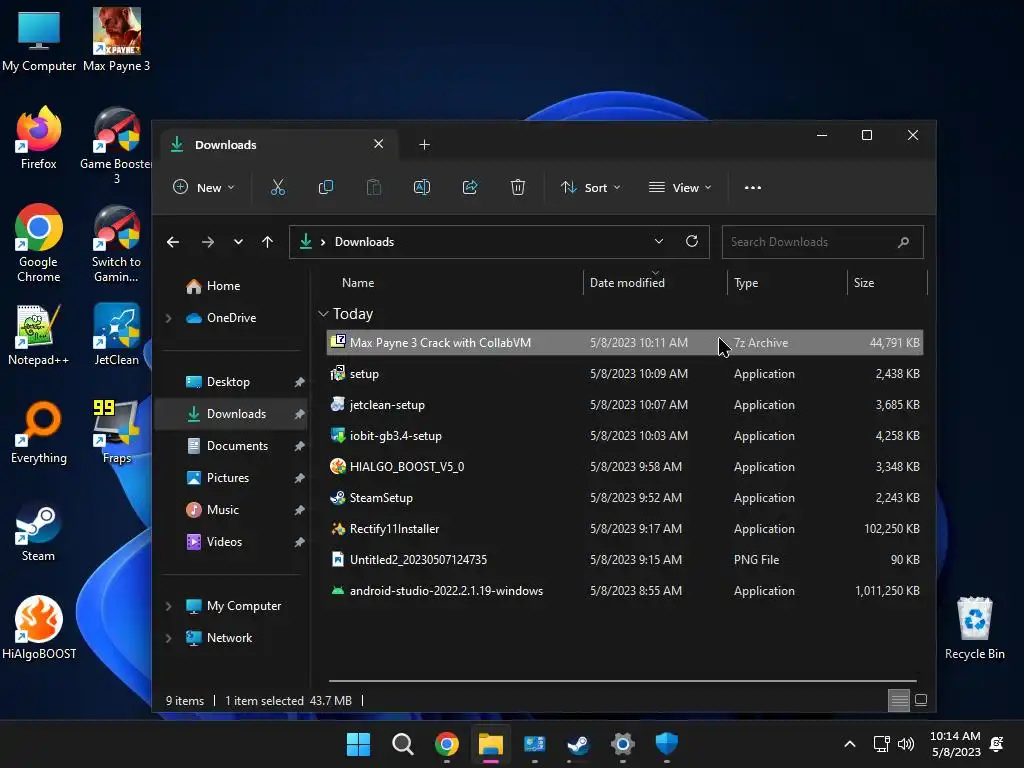
Task: Click the Cut scissors icon in toolbar
Action: coord(278,187)
